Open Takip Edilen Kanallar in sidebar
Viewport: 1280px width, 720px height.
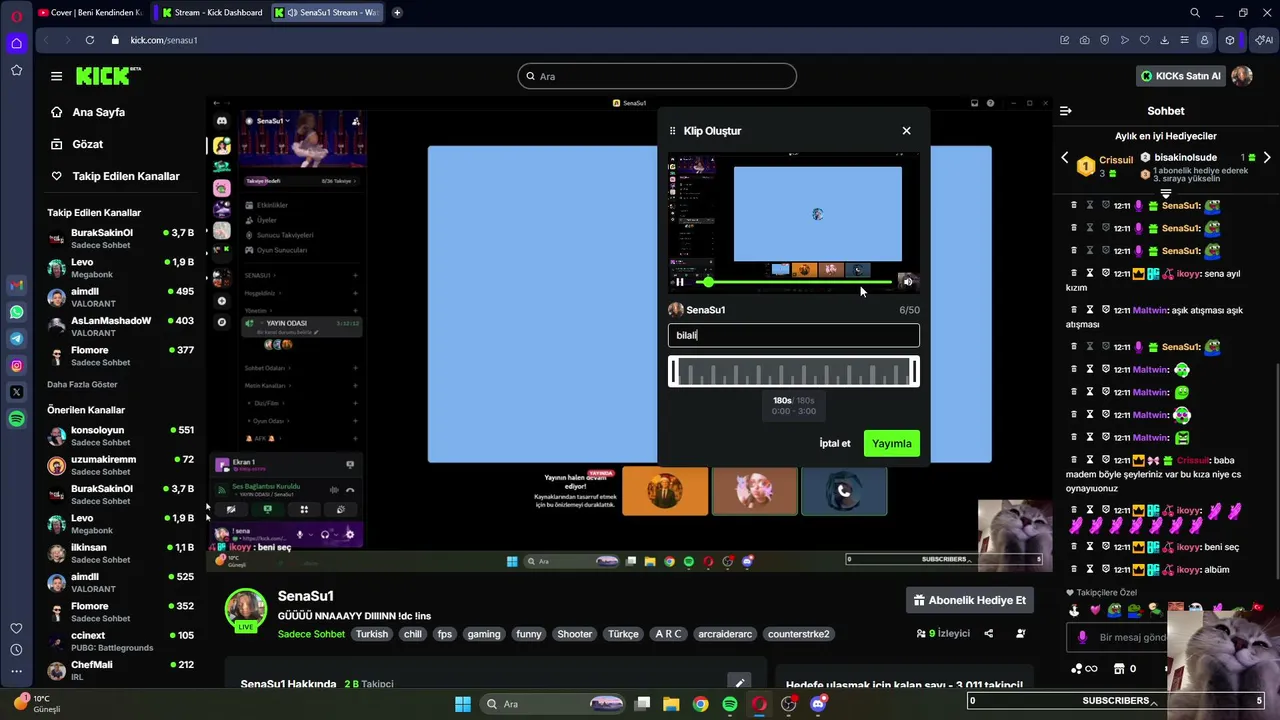[x=125, y=176]
